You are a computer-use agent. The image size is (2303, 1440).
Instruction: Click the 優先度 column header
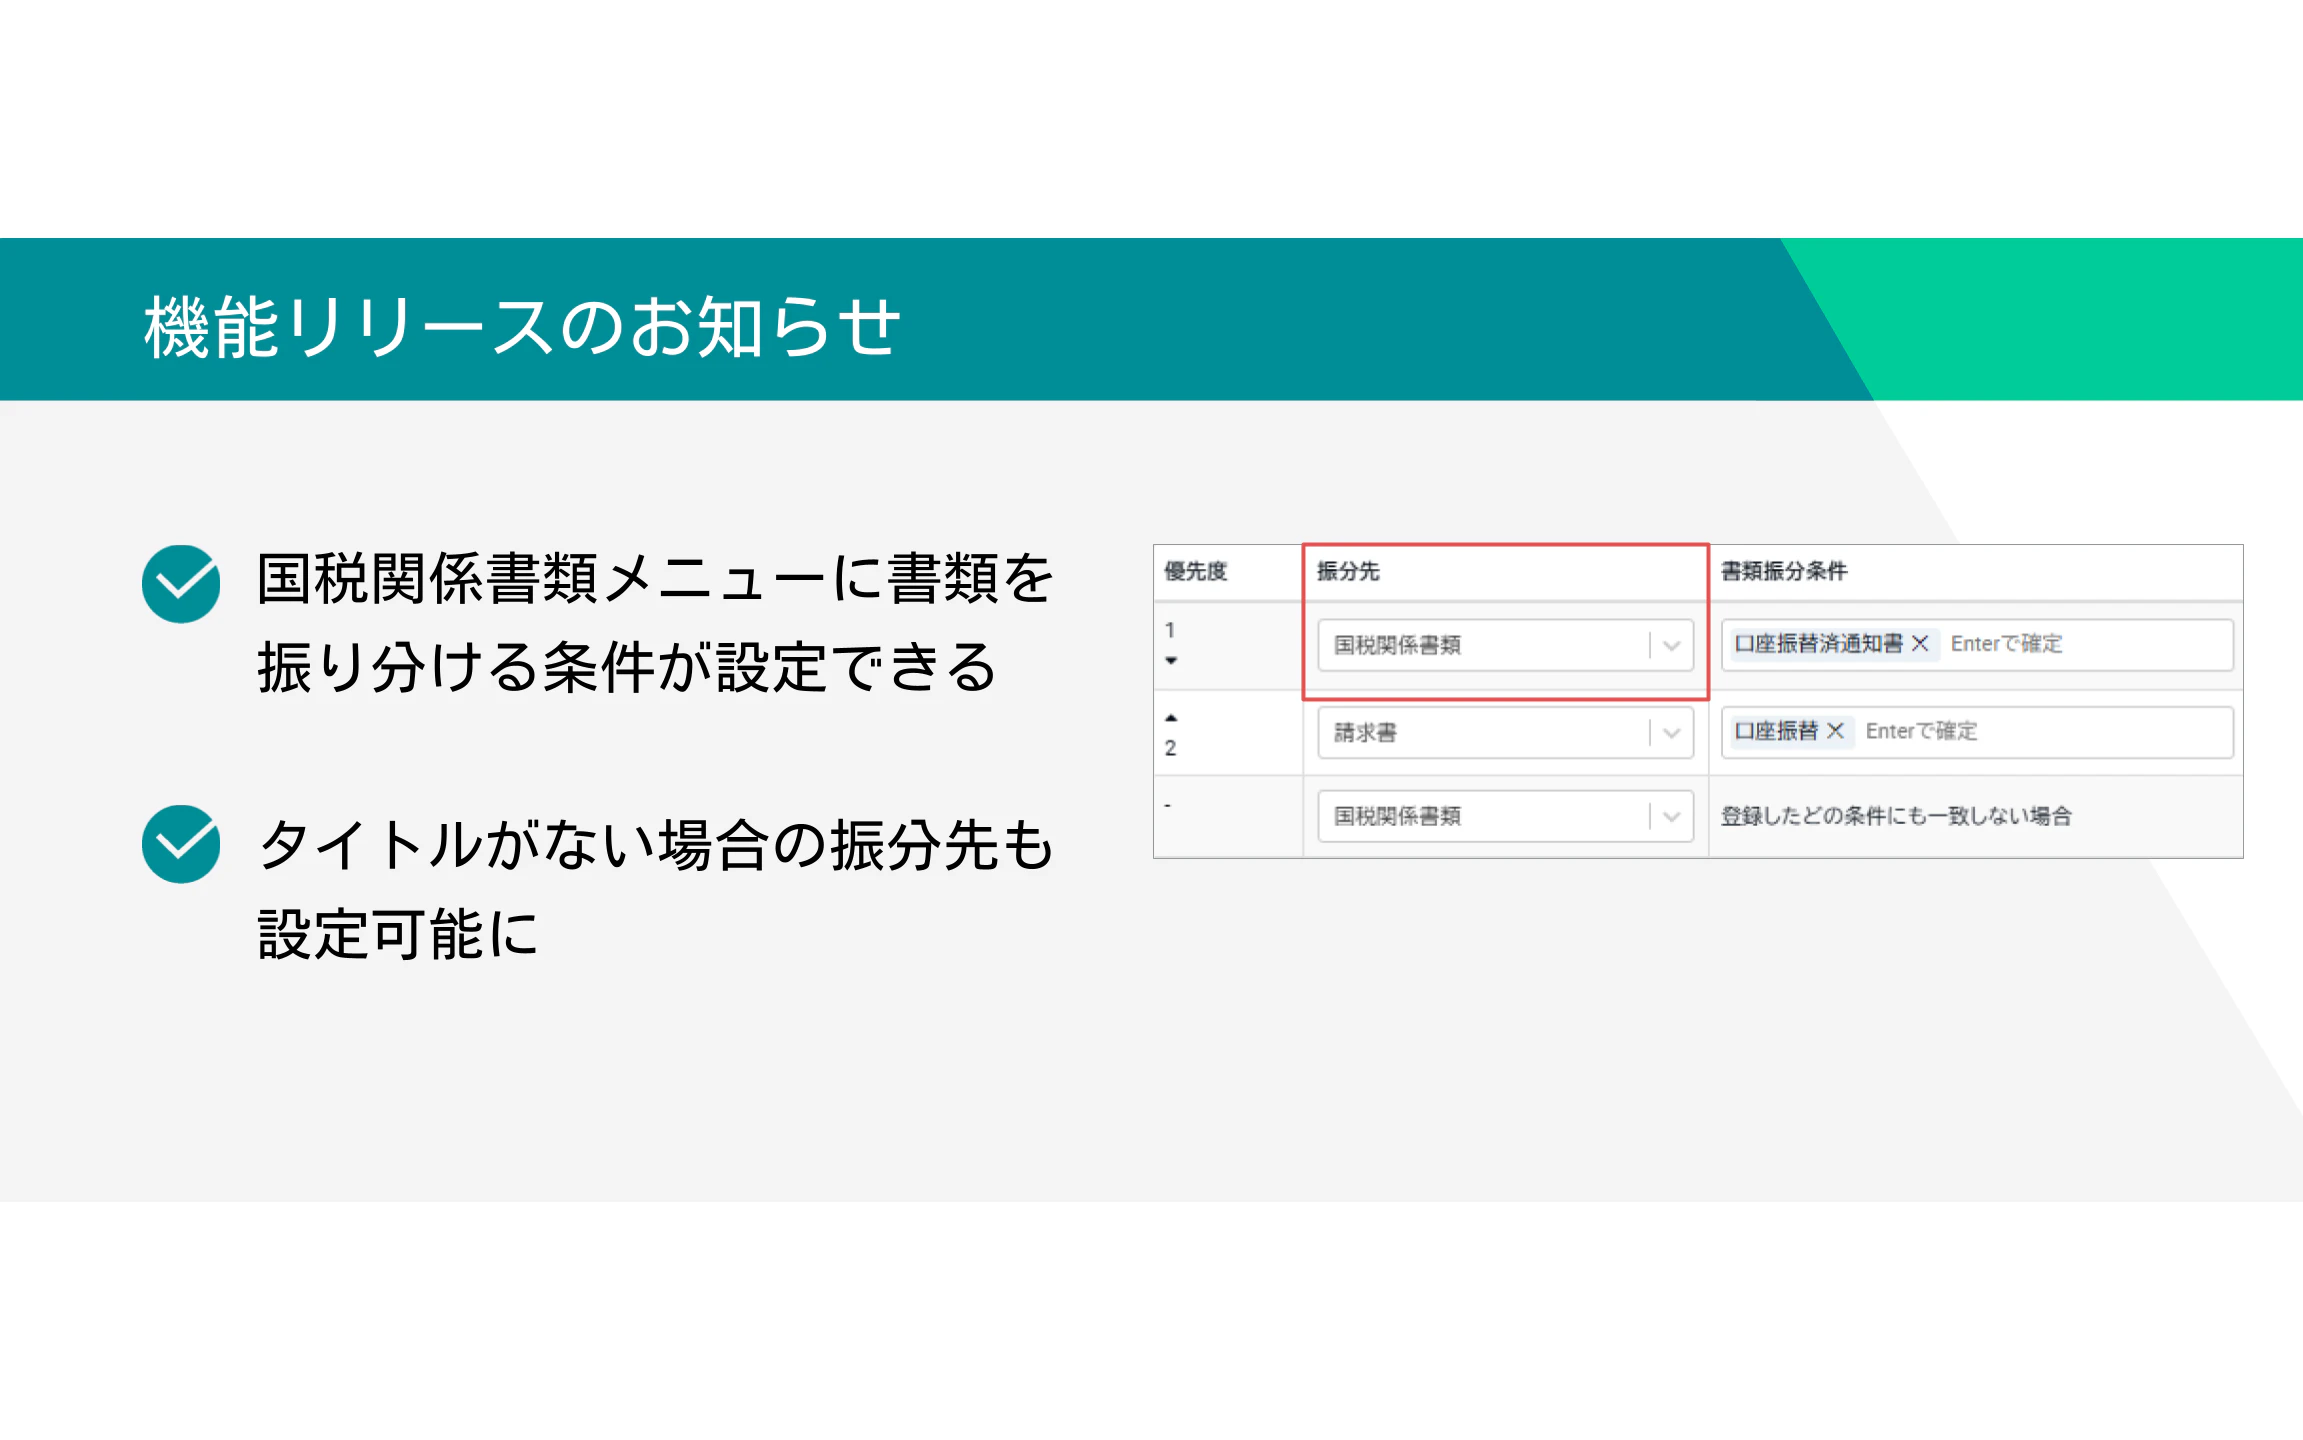(x=1195, y=572)
